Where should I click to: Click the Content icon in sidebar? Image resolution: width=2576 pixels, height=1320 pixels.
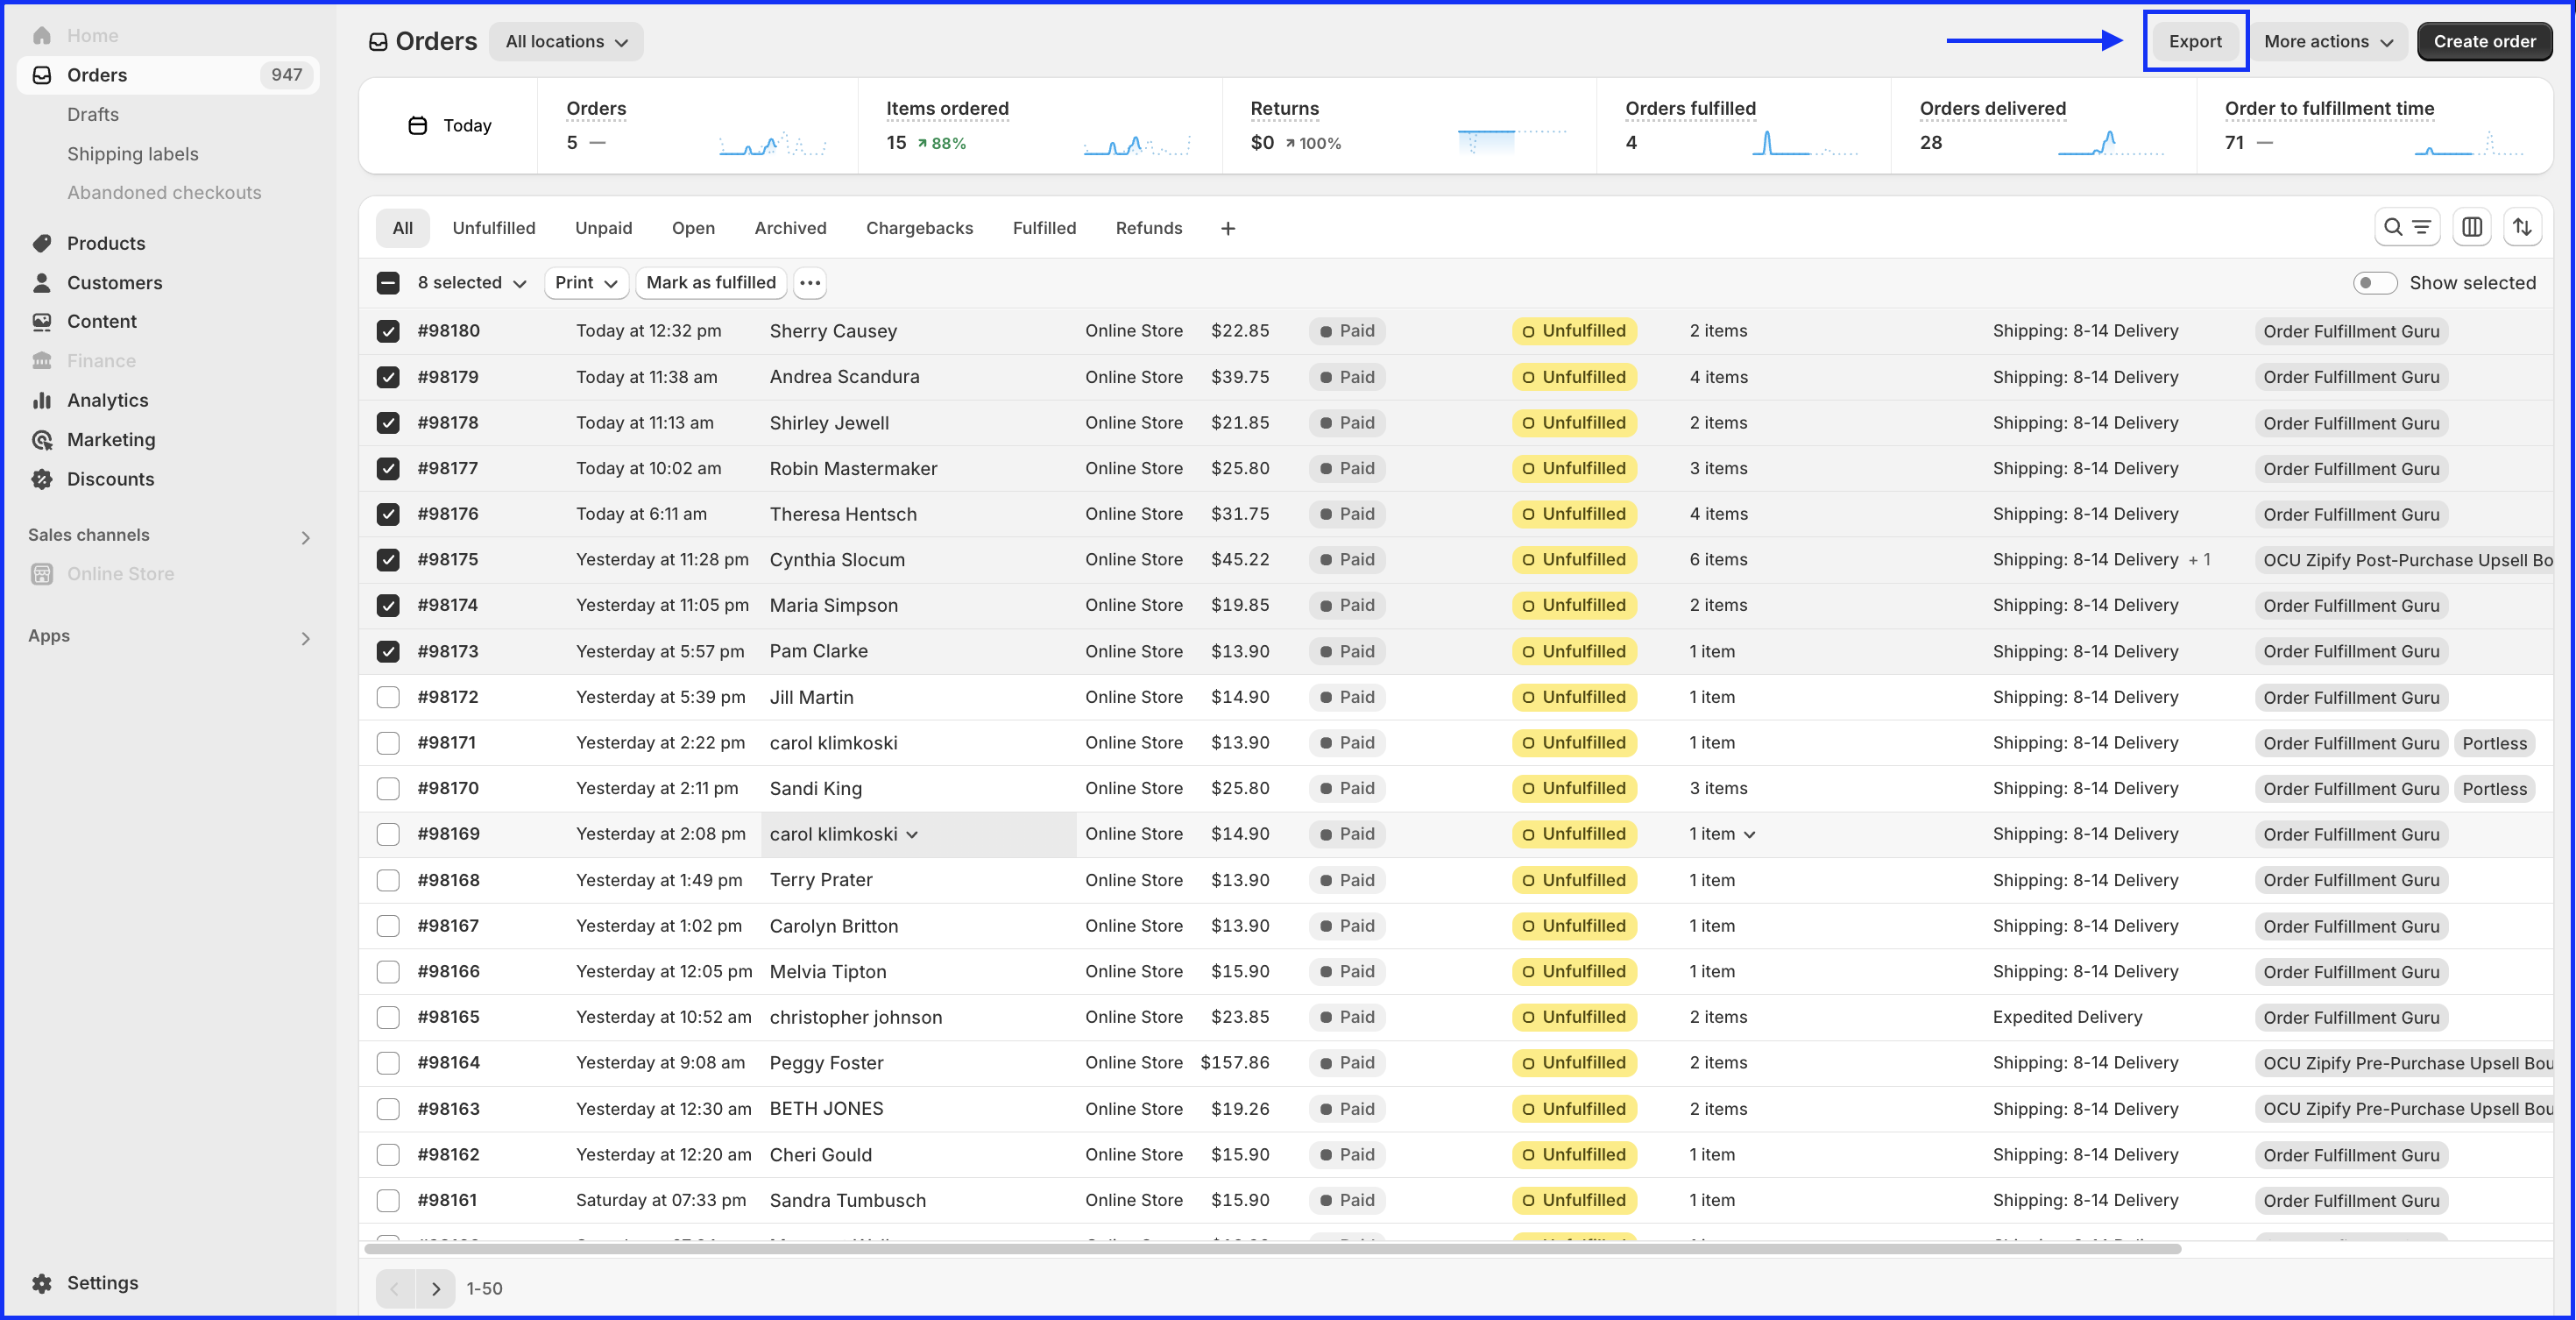pos(42,322)
